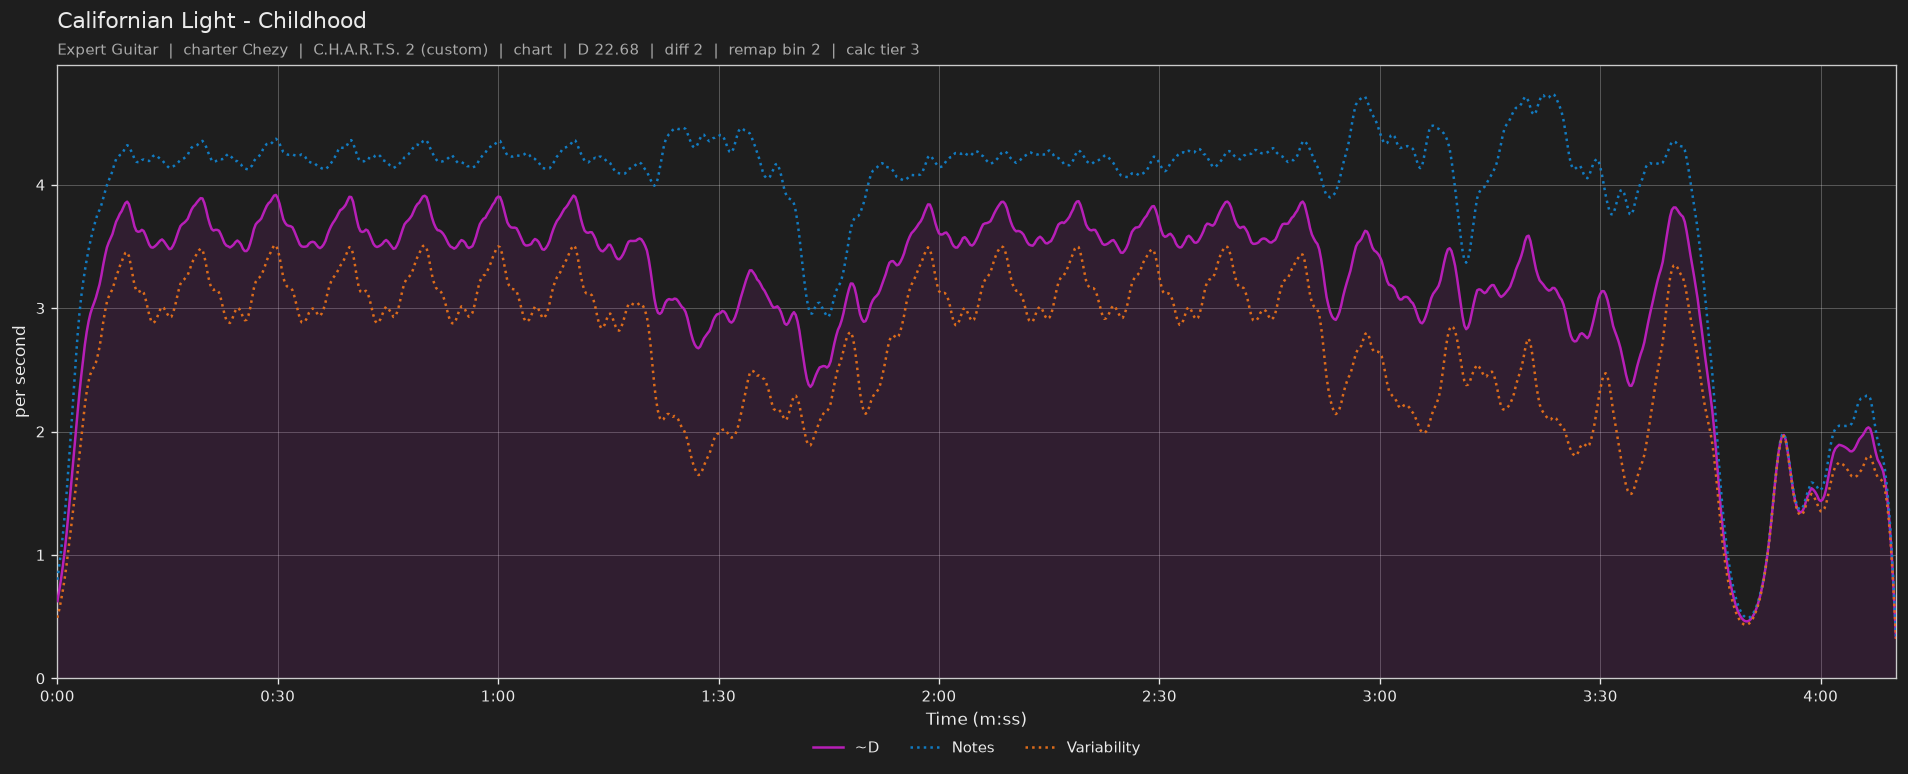Click 'D 22.68' in the subtitle
1908x774 pixels.
608,50
